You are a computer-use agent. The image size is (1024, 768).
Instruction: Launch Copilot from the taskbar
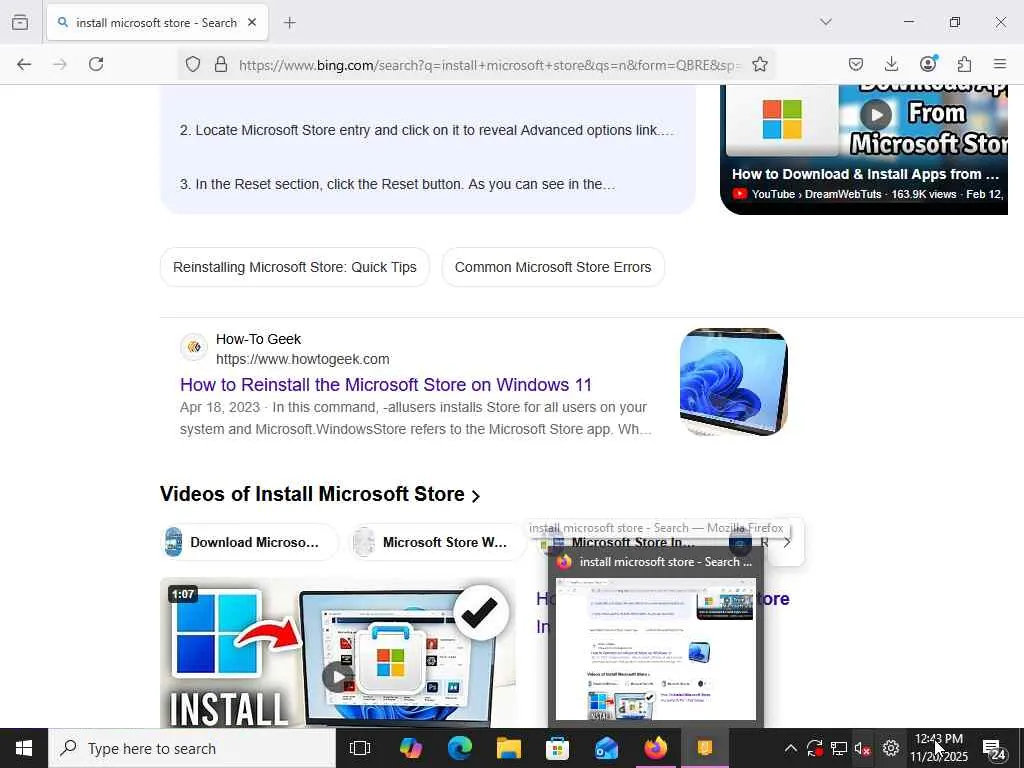click(x=410, y=748)
